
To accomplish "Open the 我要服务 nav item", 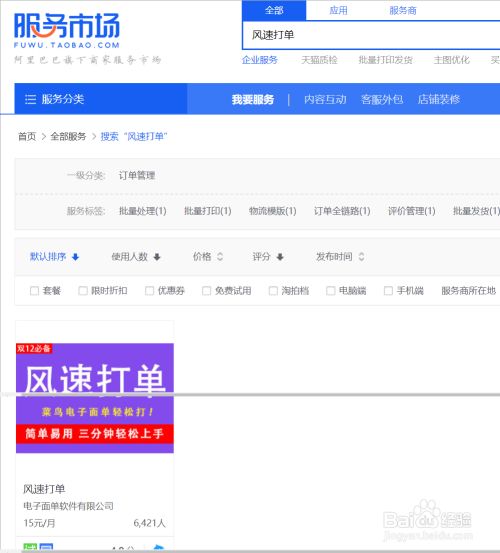I will coord(253,99).
